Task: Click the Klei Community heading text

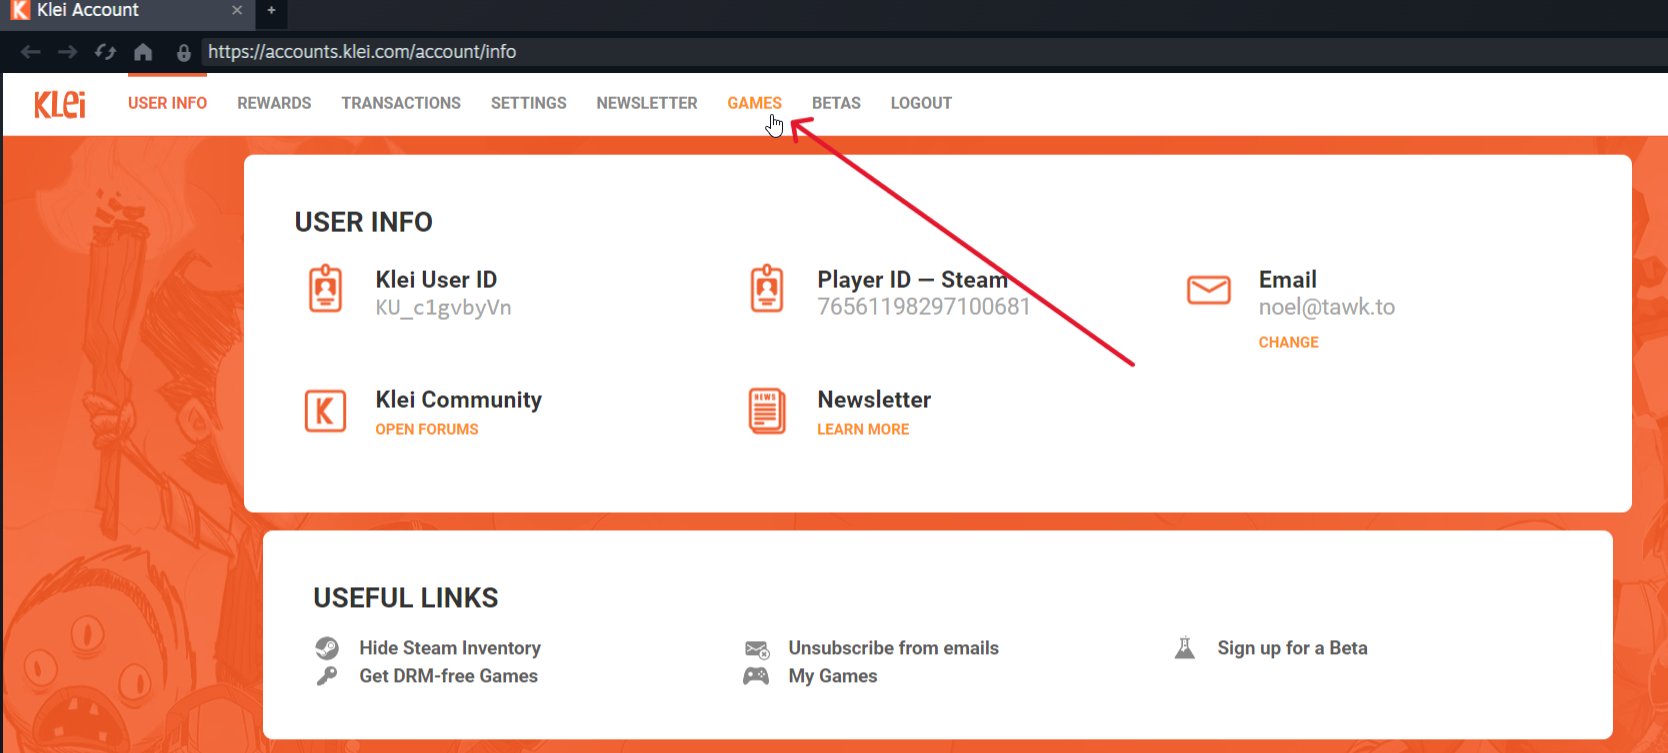Action: [x=458, y=400]
